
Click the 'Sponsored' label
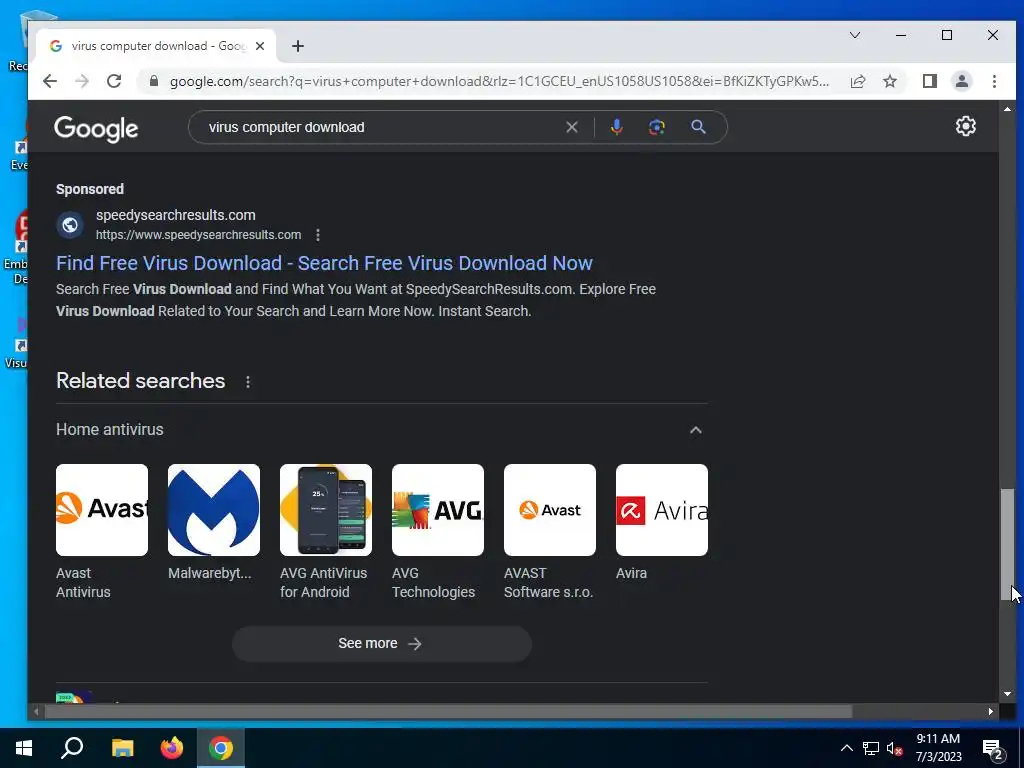click(89, 189)
